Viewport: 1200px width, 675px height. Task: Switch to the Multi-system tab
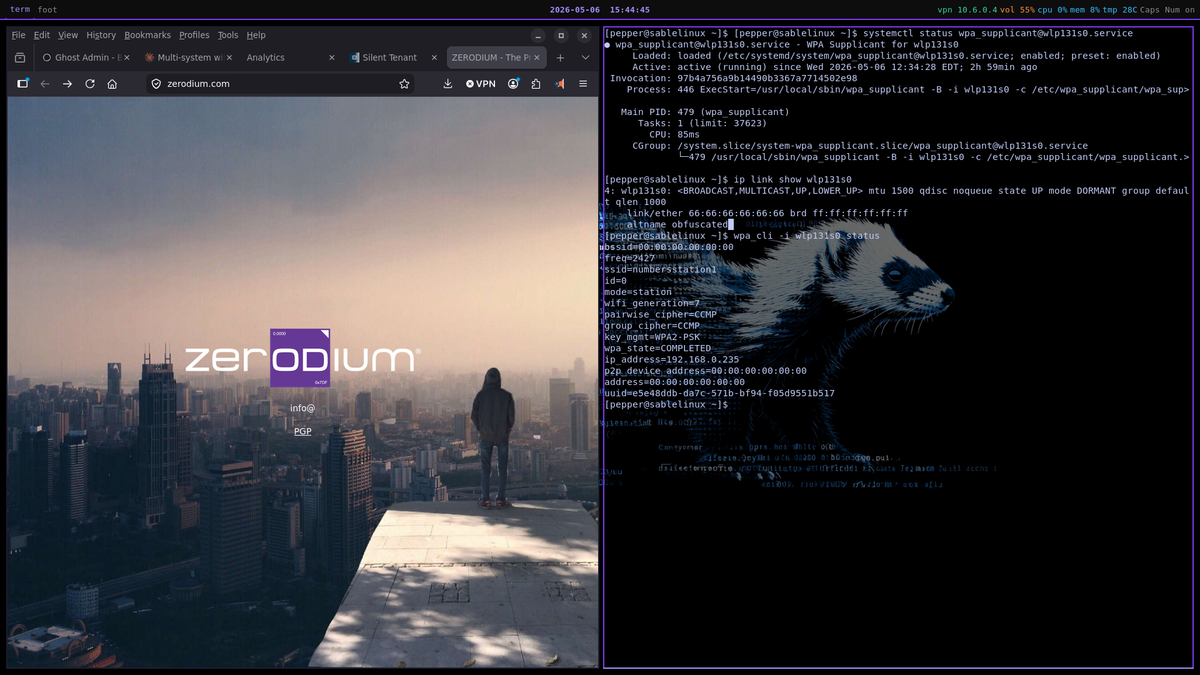coord(186,58)
